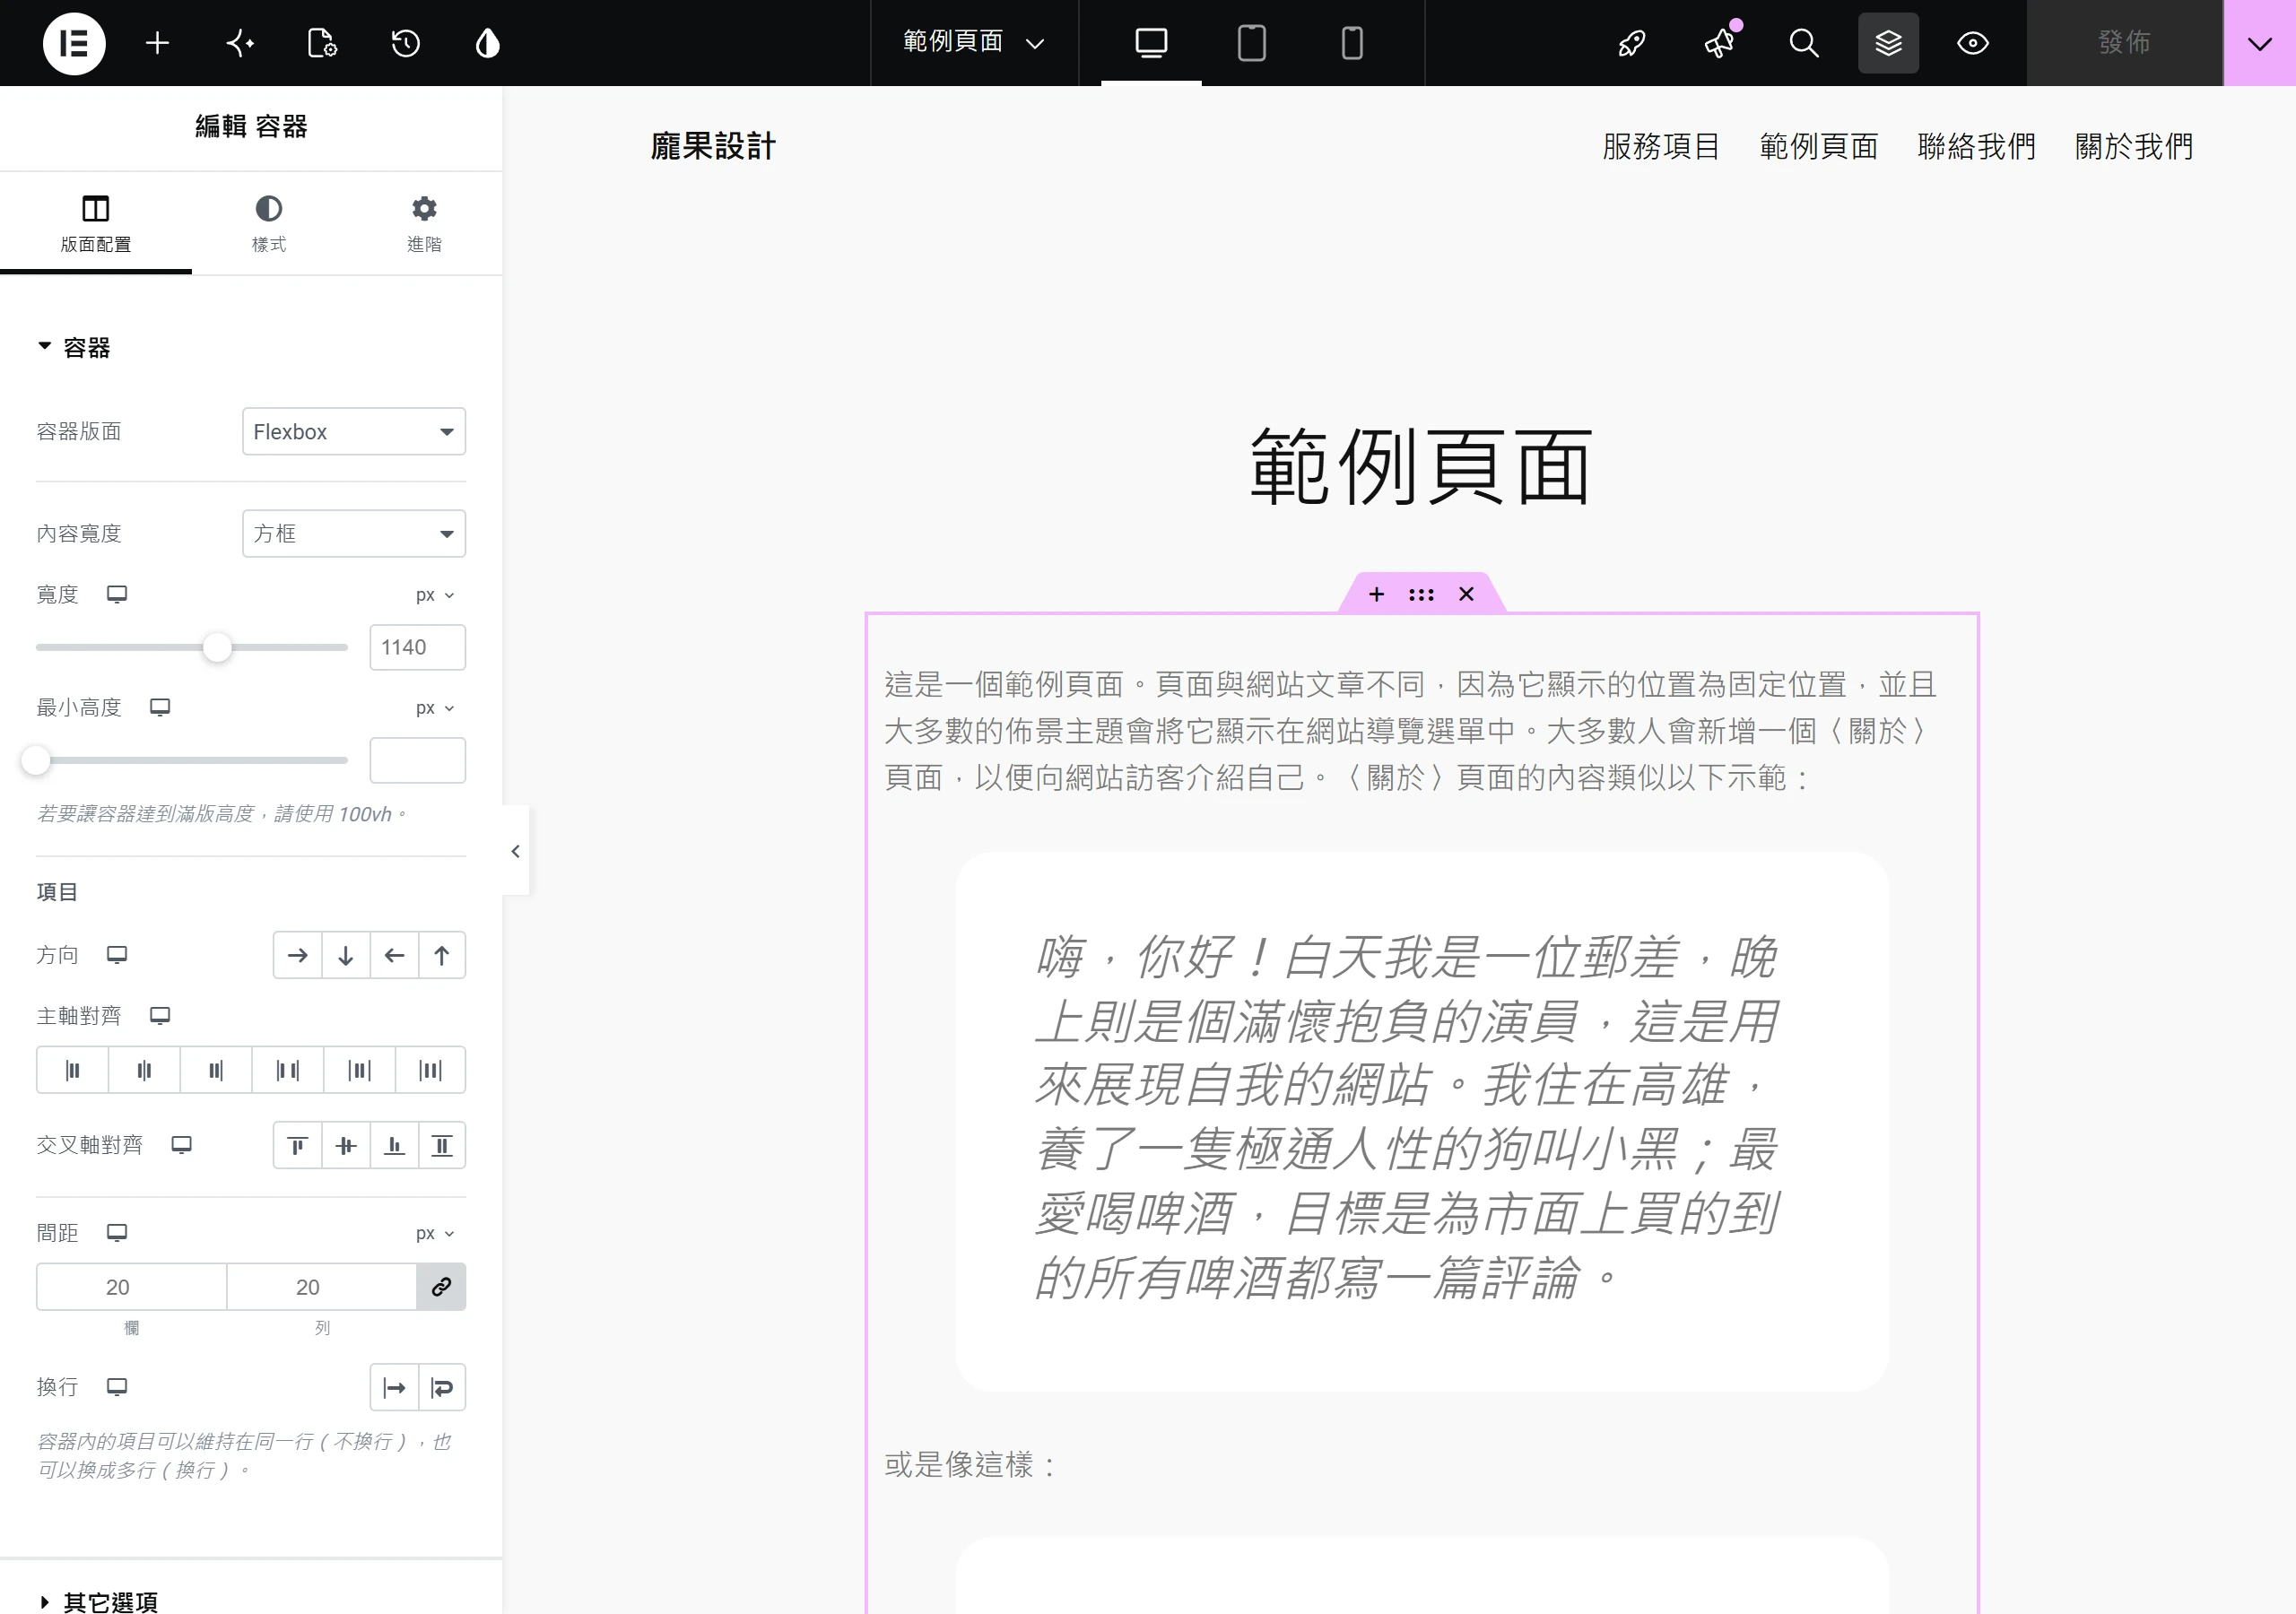Toggle linked gap values chain icon

(x=441, y=1287)
